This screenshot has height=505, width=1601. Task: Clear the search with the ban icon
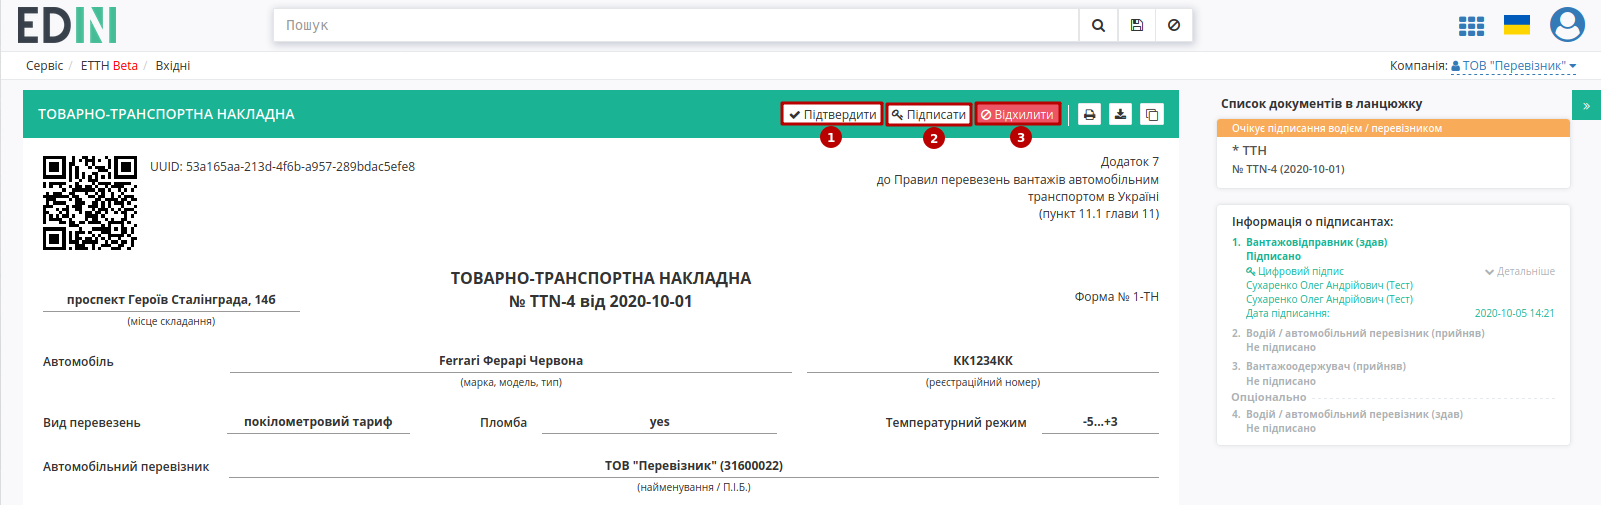click(x=1174, y=25)
